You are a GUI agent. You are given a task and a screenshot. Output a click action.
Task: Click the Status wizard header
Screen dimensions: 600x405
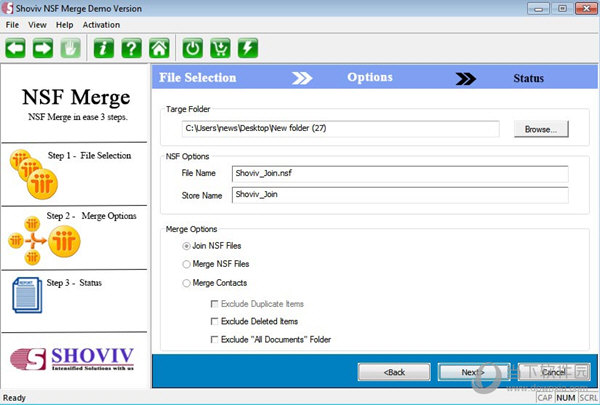[528, 78]
